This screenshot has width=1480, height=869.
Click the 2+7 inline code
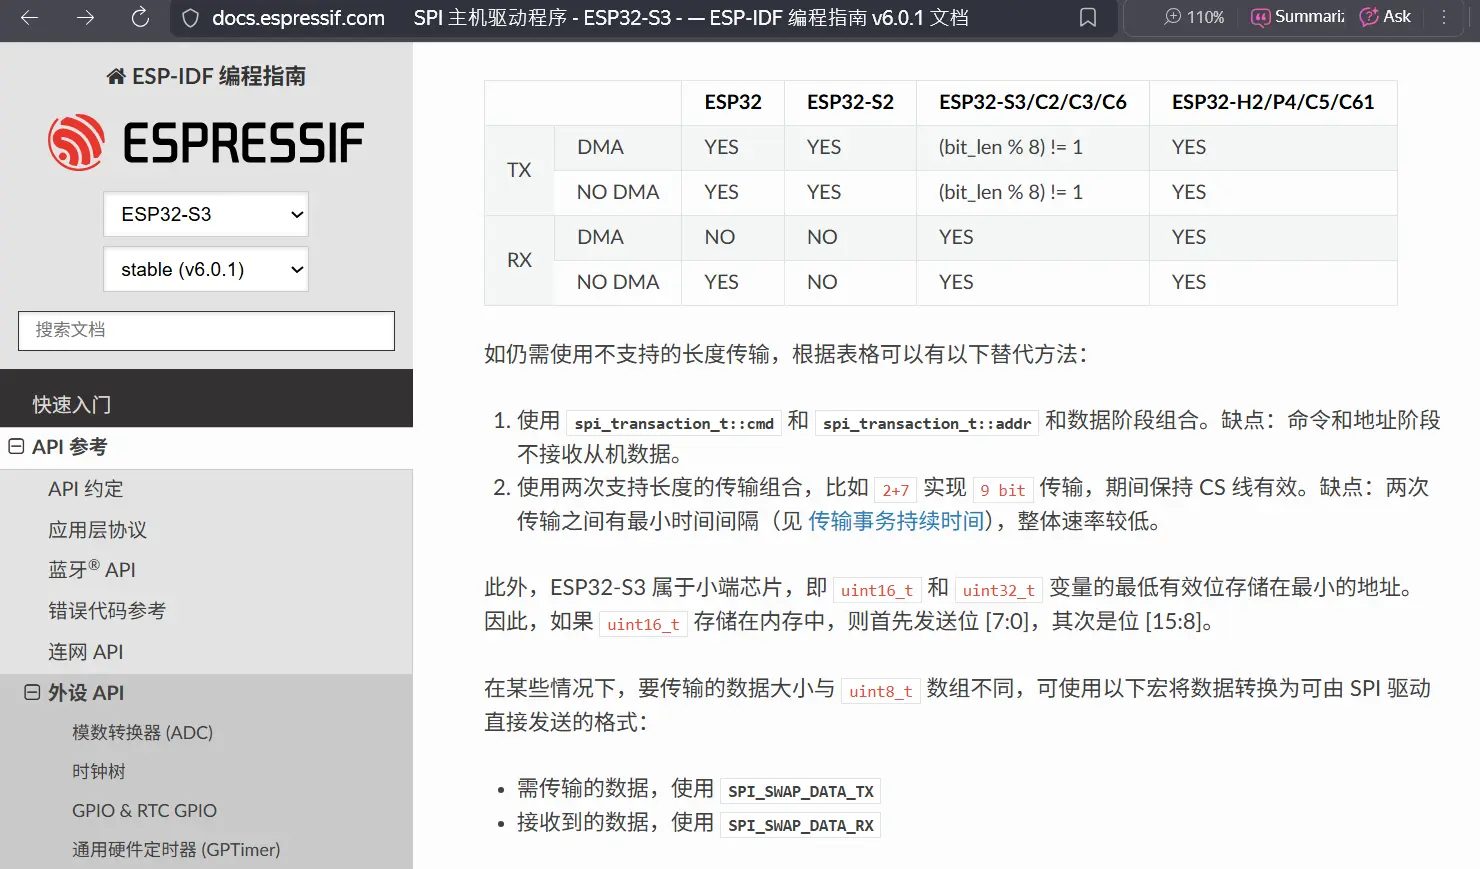[895, 490]
